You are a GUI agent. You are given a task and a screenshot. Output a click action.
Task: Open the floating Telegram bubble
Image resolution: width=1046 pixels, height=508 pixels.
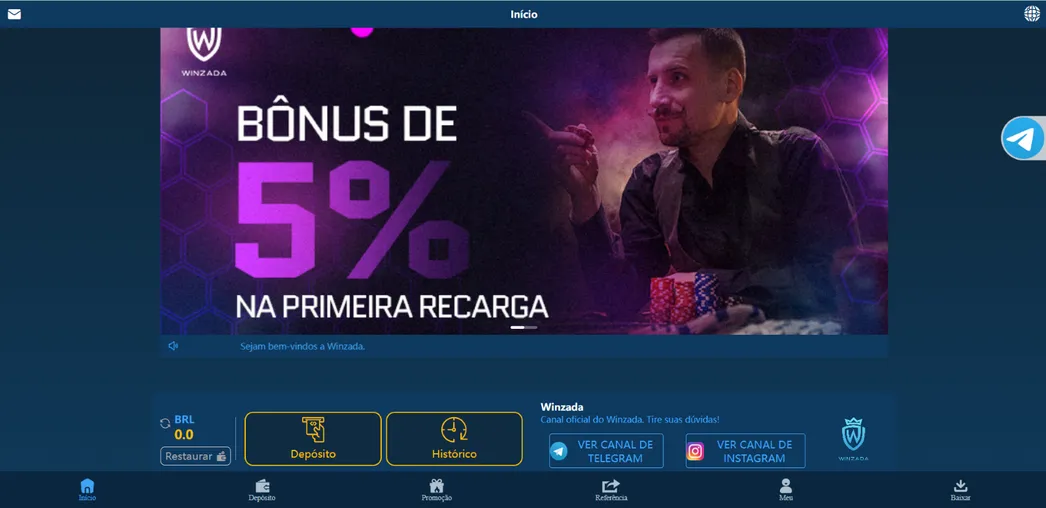tap(1023, 139)
